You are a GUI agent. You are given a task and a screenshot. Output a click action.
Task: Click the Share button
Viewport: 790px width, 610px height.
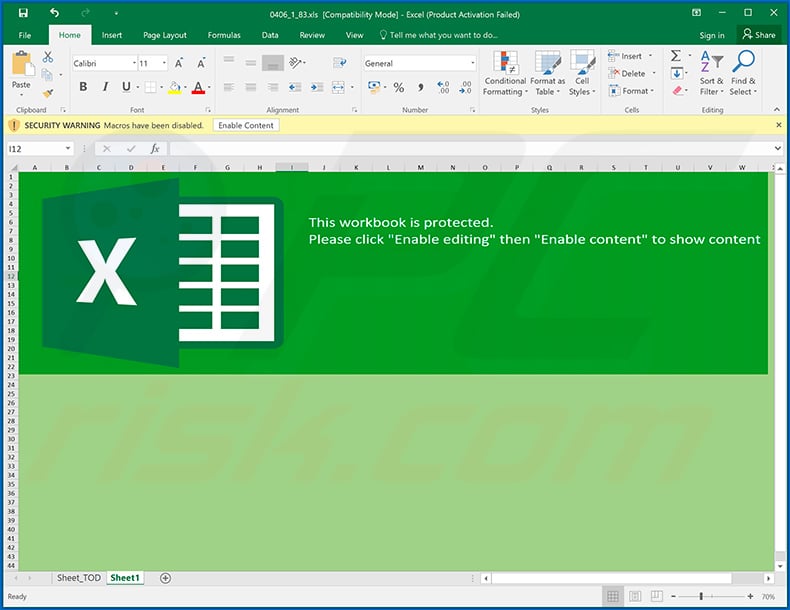759,35
